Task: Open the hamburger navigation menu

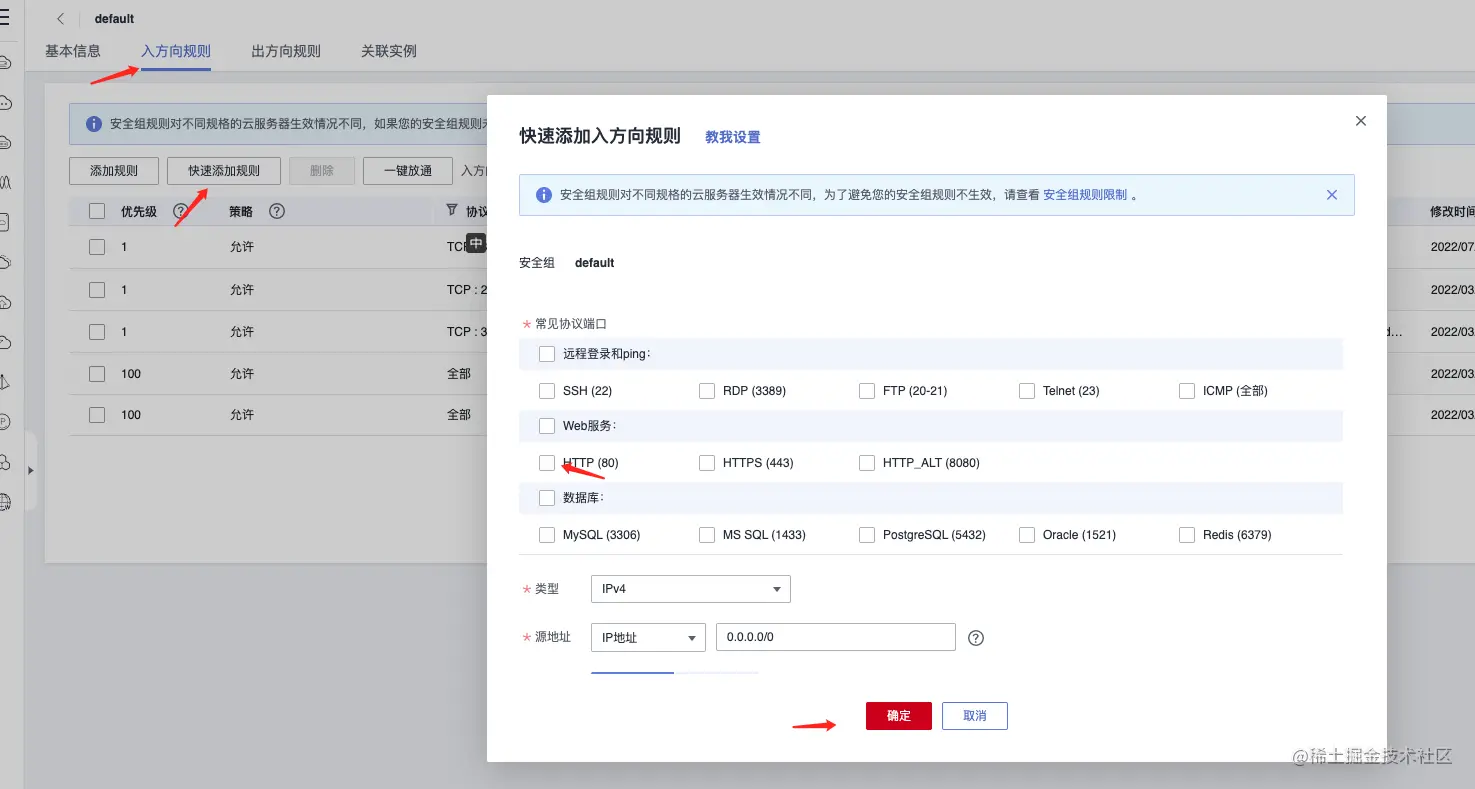Action: click(5, 17)
